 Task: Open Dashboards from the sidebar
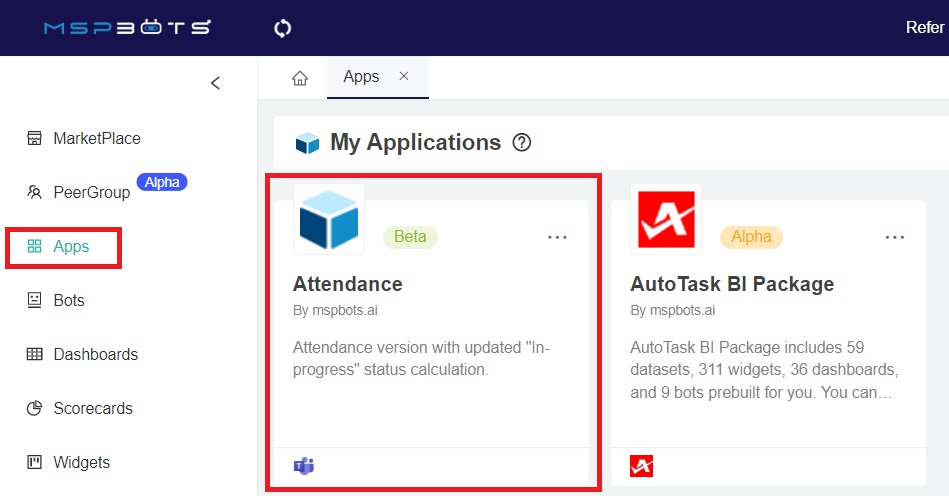tap(95, 354)
